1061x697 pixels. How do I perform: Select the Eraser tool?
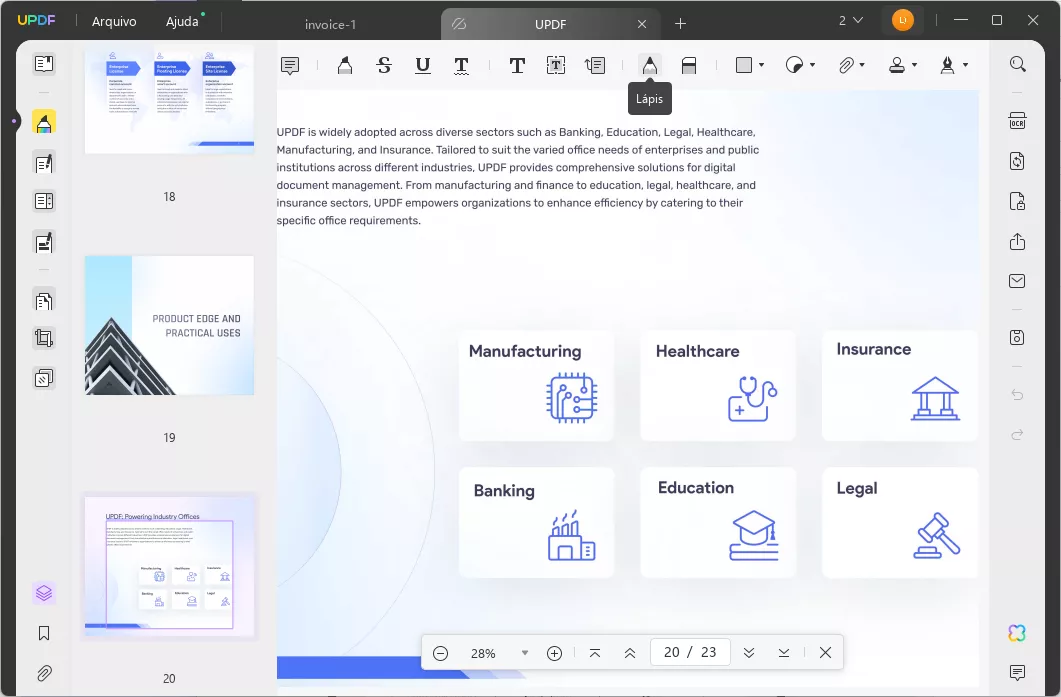tap(688, 64)
